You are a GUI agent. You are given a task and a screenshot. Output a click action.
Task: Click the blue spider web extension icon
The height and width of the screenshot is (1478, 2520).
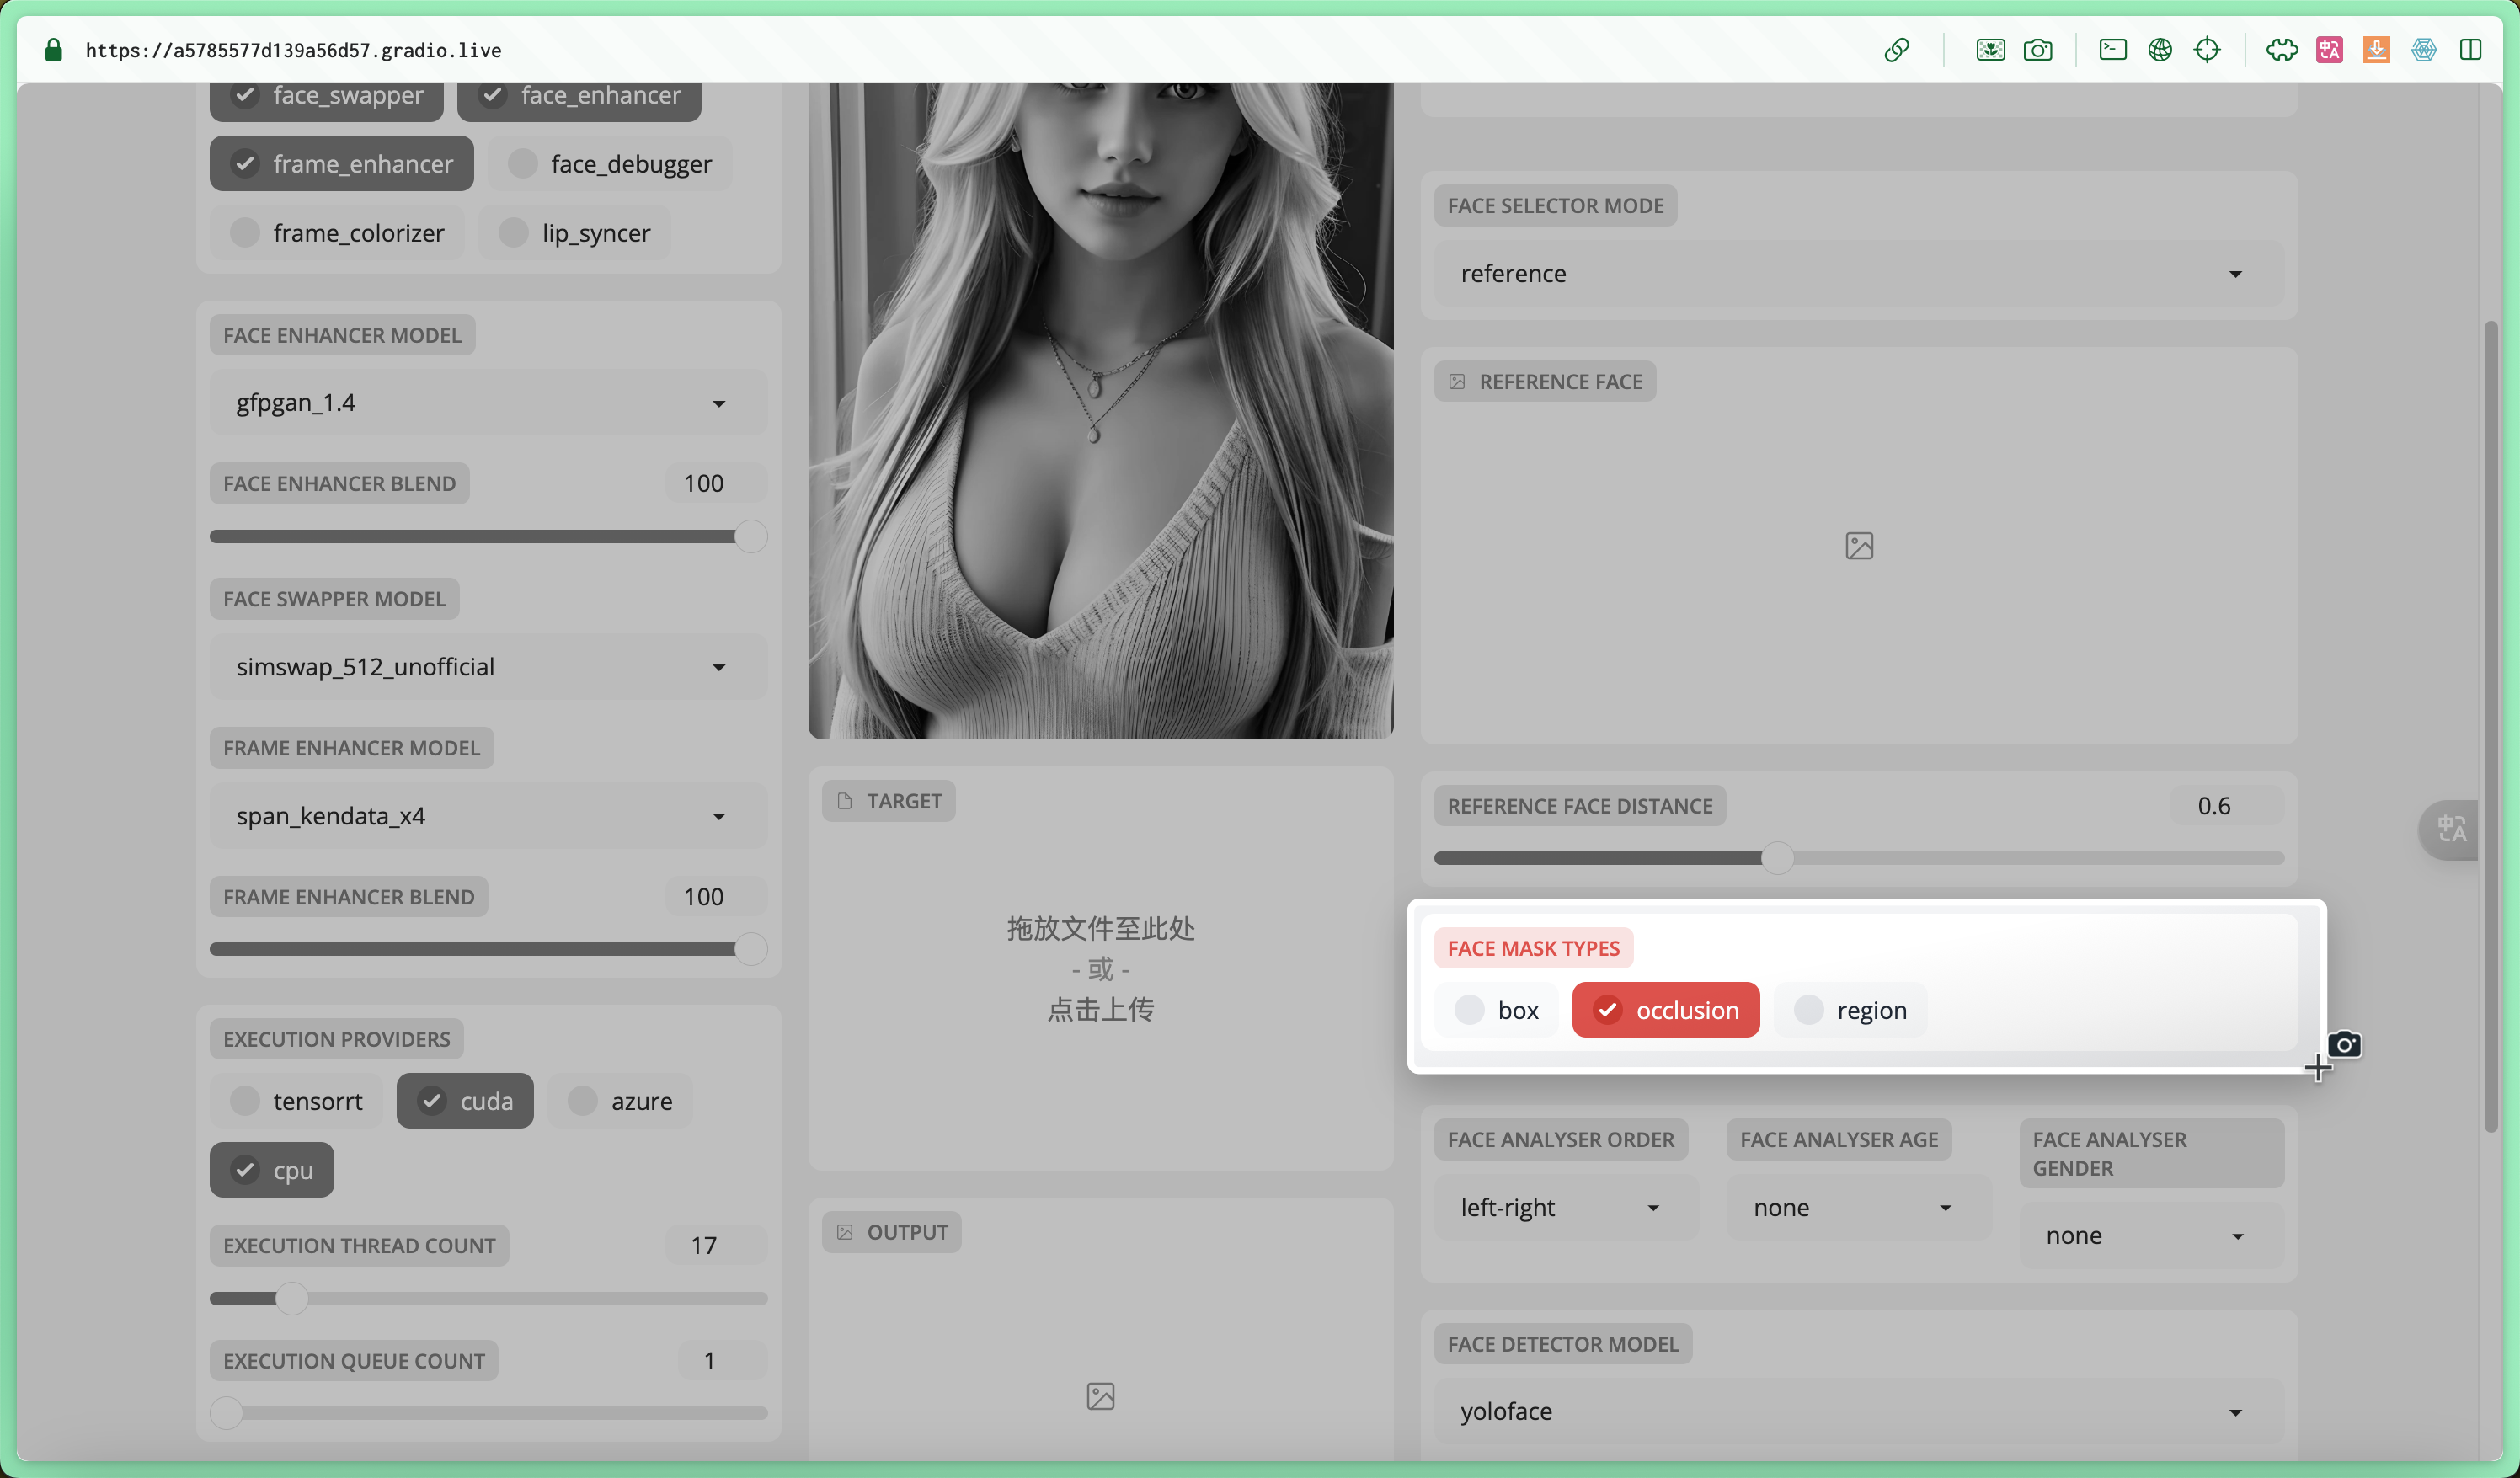(2423, 50)
